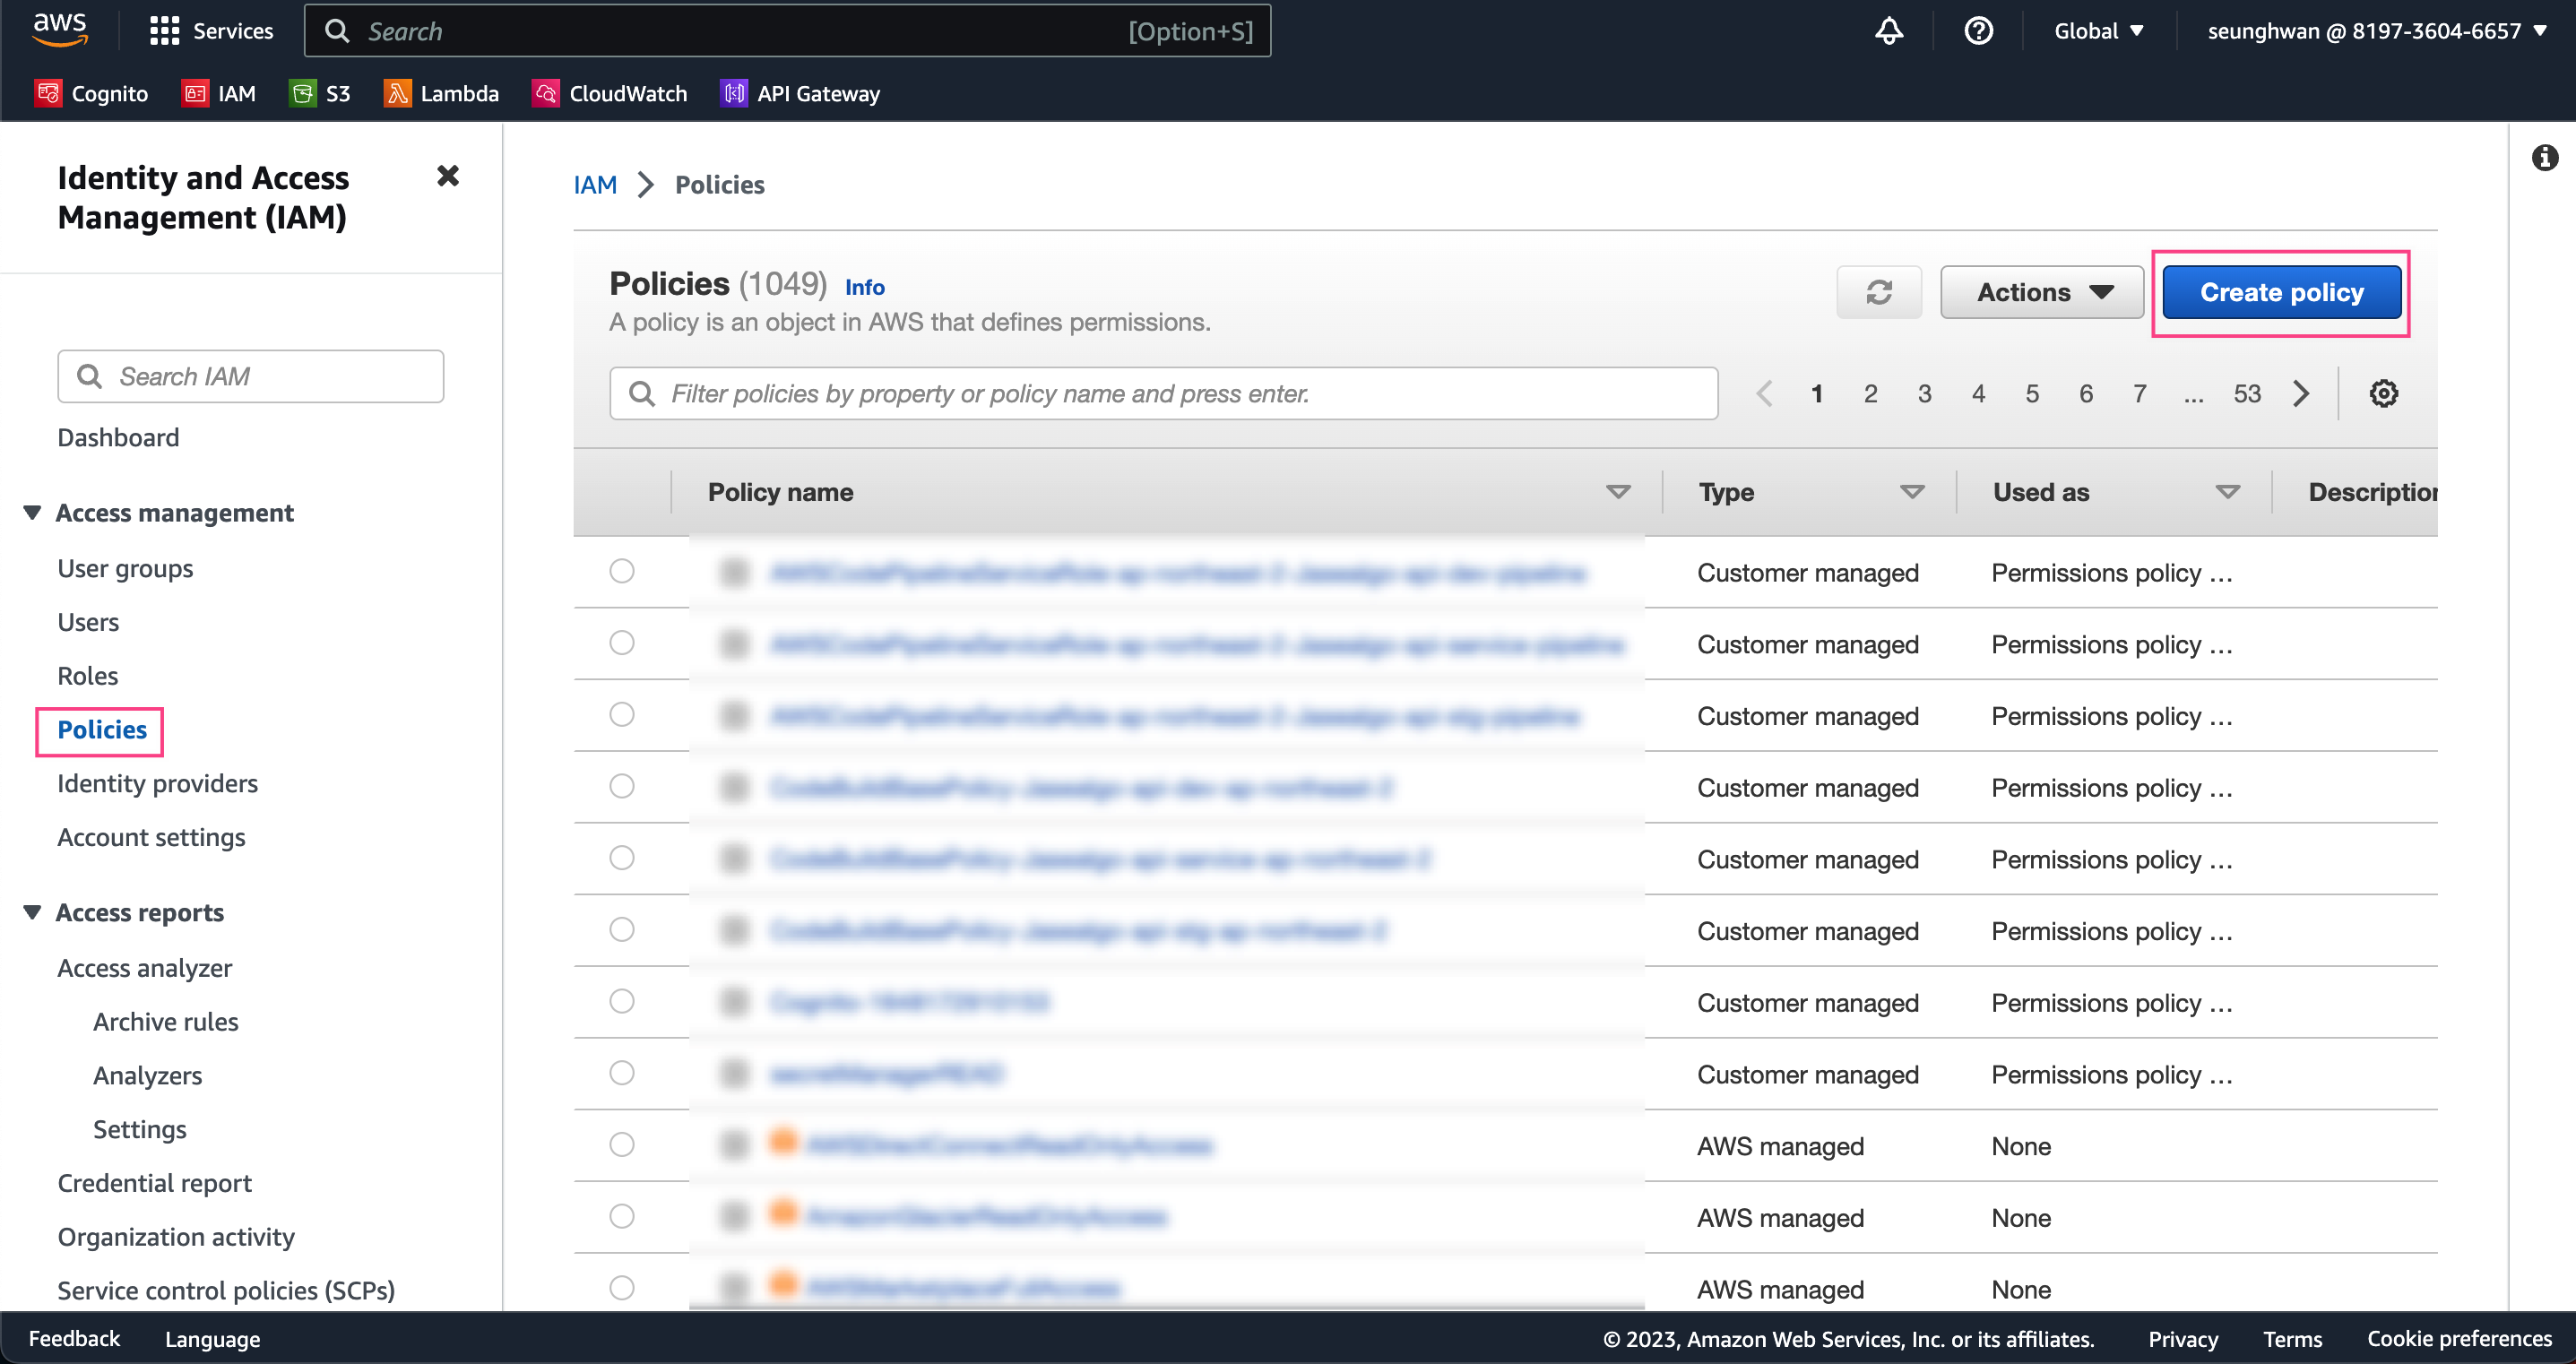Screen dimensions: 2576x1364
Task: Click the Services grid icon
Action: tap(164, 31)
